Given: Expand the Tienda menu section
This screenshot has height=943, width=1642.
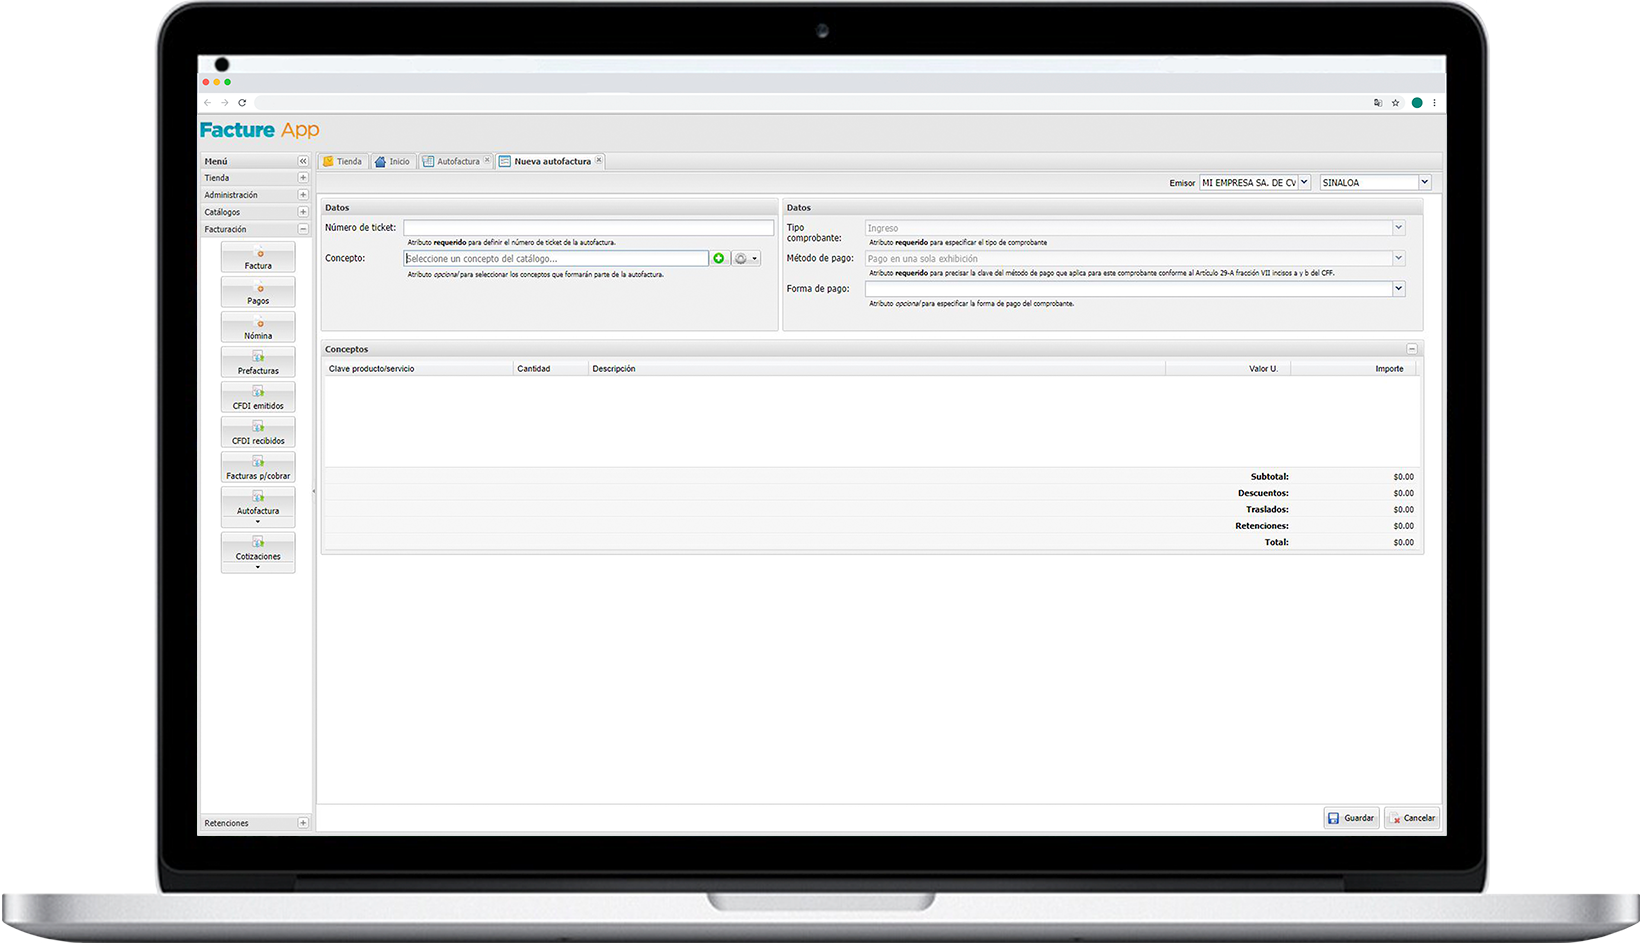Looking at the screenshot, I should [303, 178].
